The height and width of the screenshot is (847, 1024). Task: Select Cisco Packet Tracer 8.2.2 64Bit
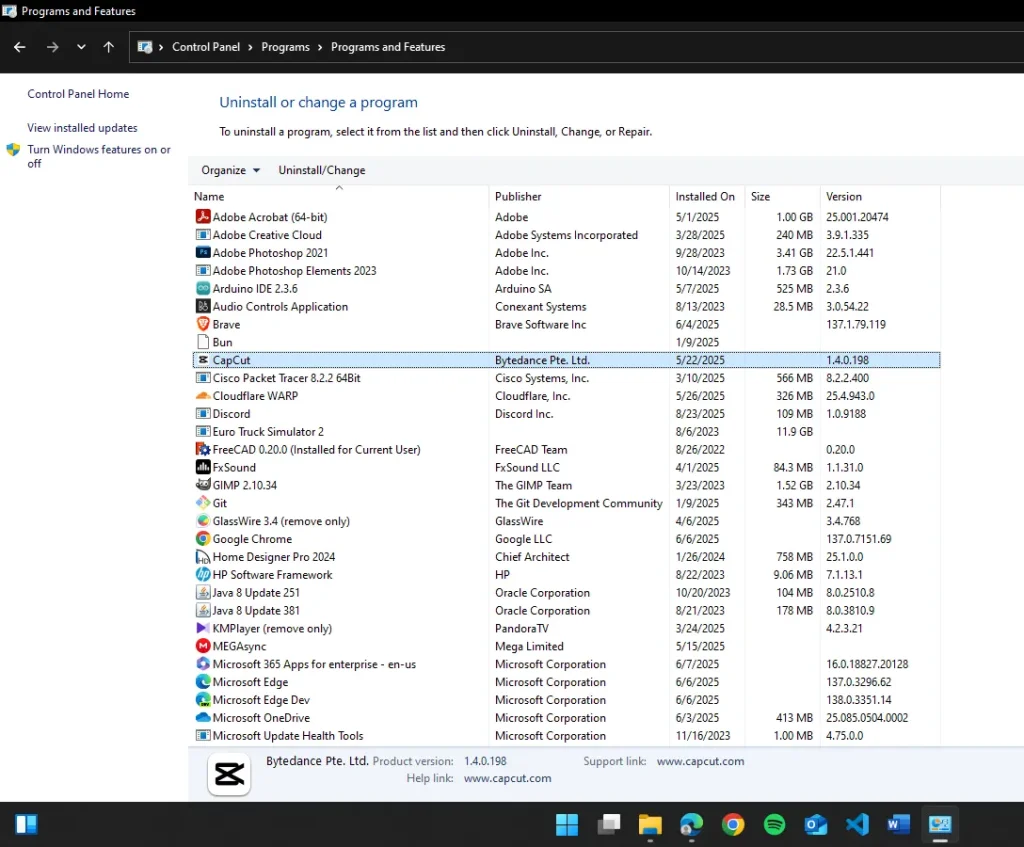click(x=566, y=378)
